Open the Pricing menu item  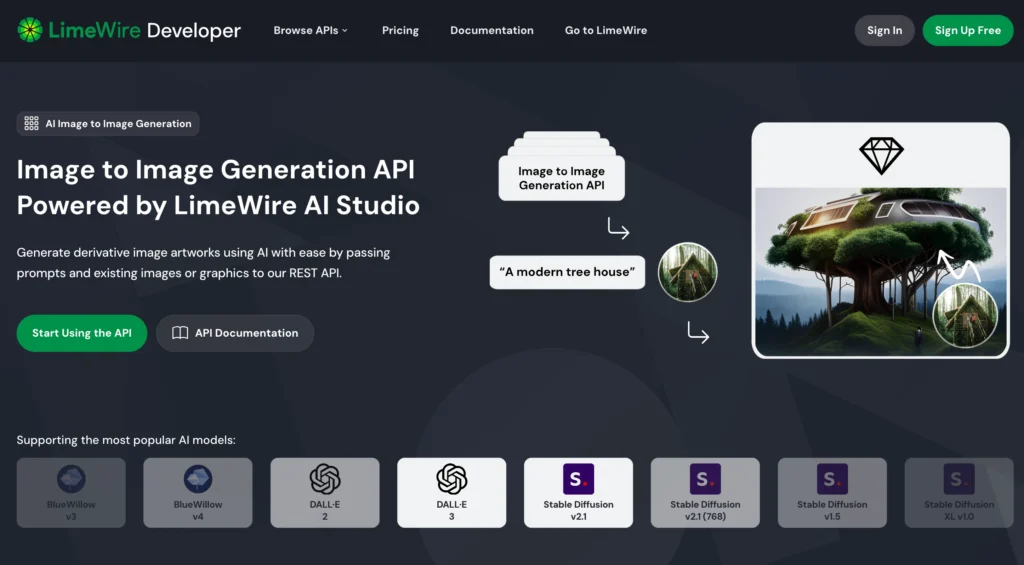[400, 30]
